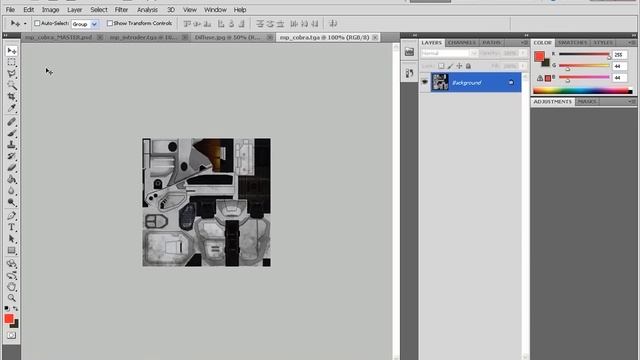Open the Filter menu
This screenshot has height=360, width=640.
(x=121, y=9)
